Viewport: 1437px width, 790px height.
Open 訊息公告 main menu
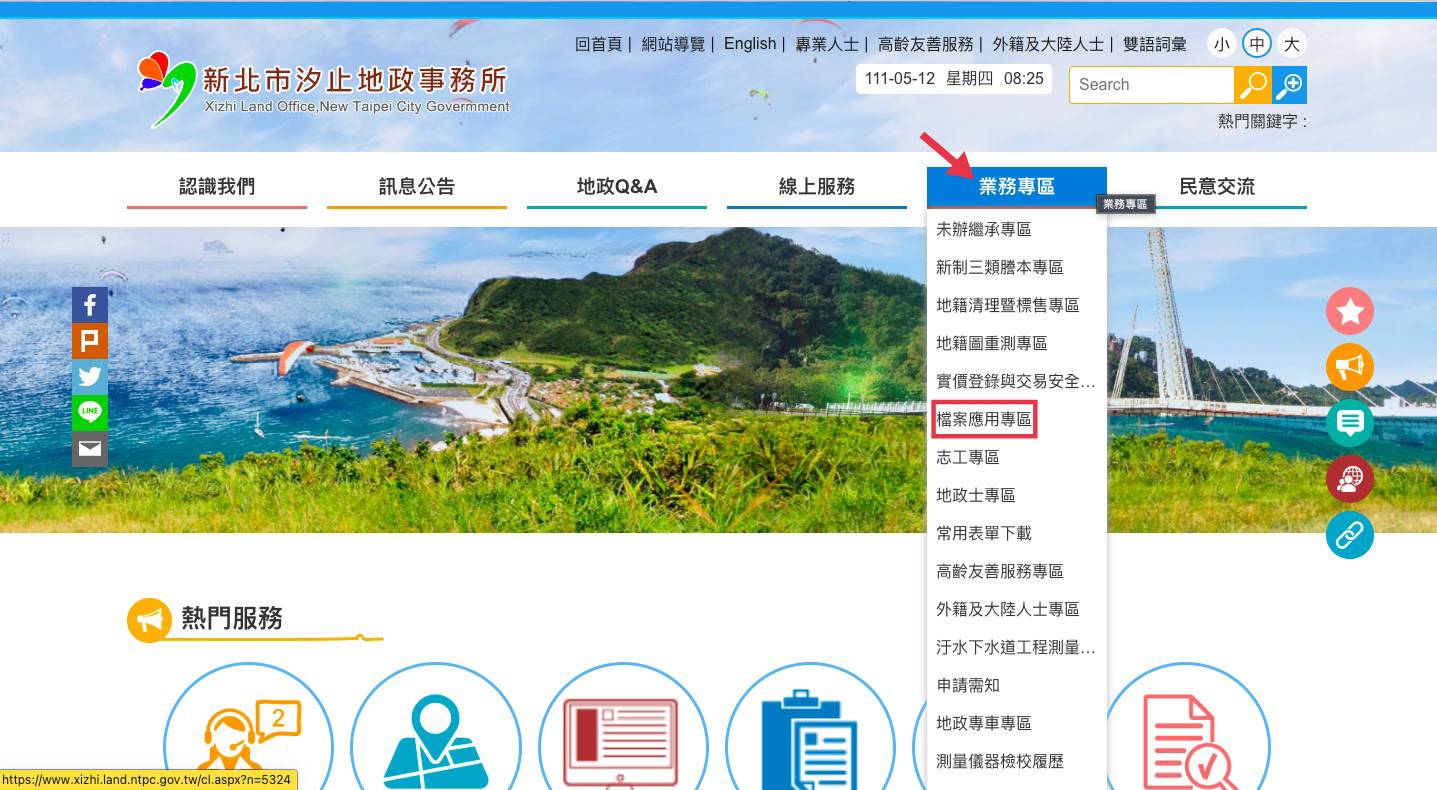coord(417,187)
